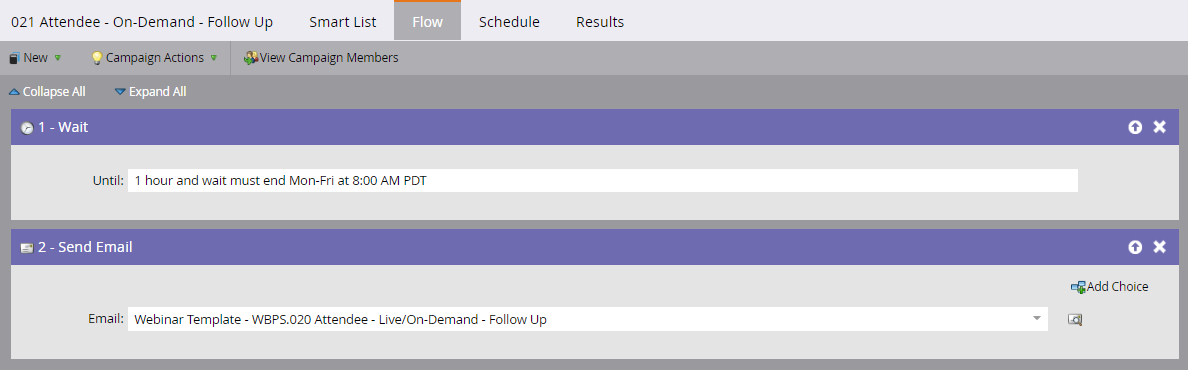
Task: Click the Add Choice icon
Action: 1078,287
